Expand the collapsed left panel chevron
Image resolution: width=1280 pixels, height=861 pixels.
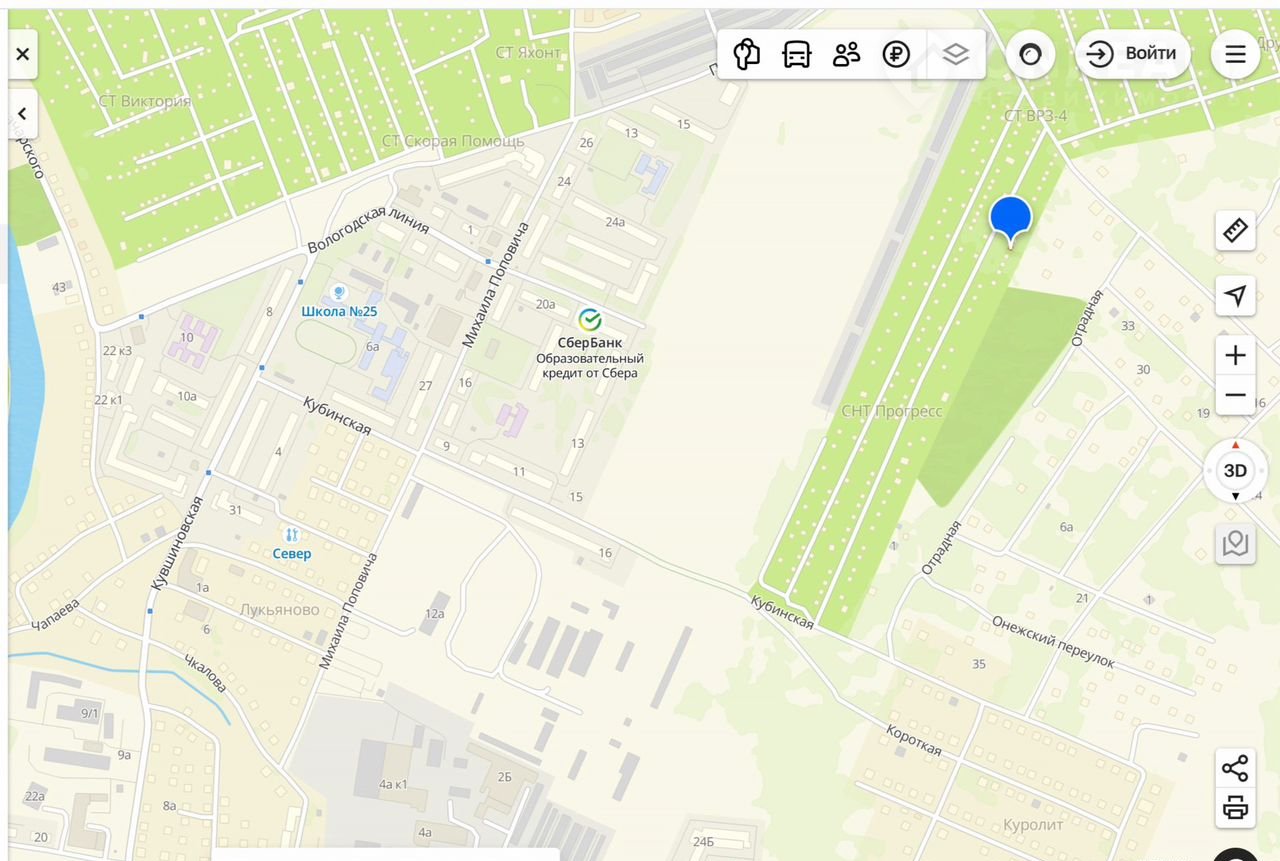[x=23, y=115]
